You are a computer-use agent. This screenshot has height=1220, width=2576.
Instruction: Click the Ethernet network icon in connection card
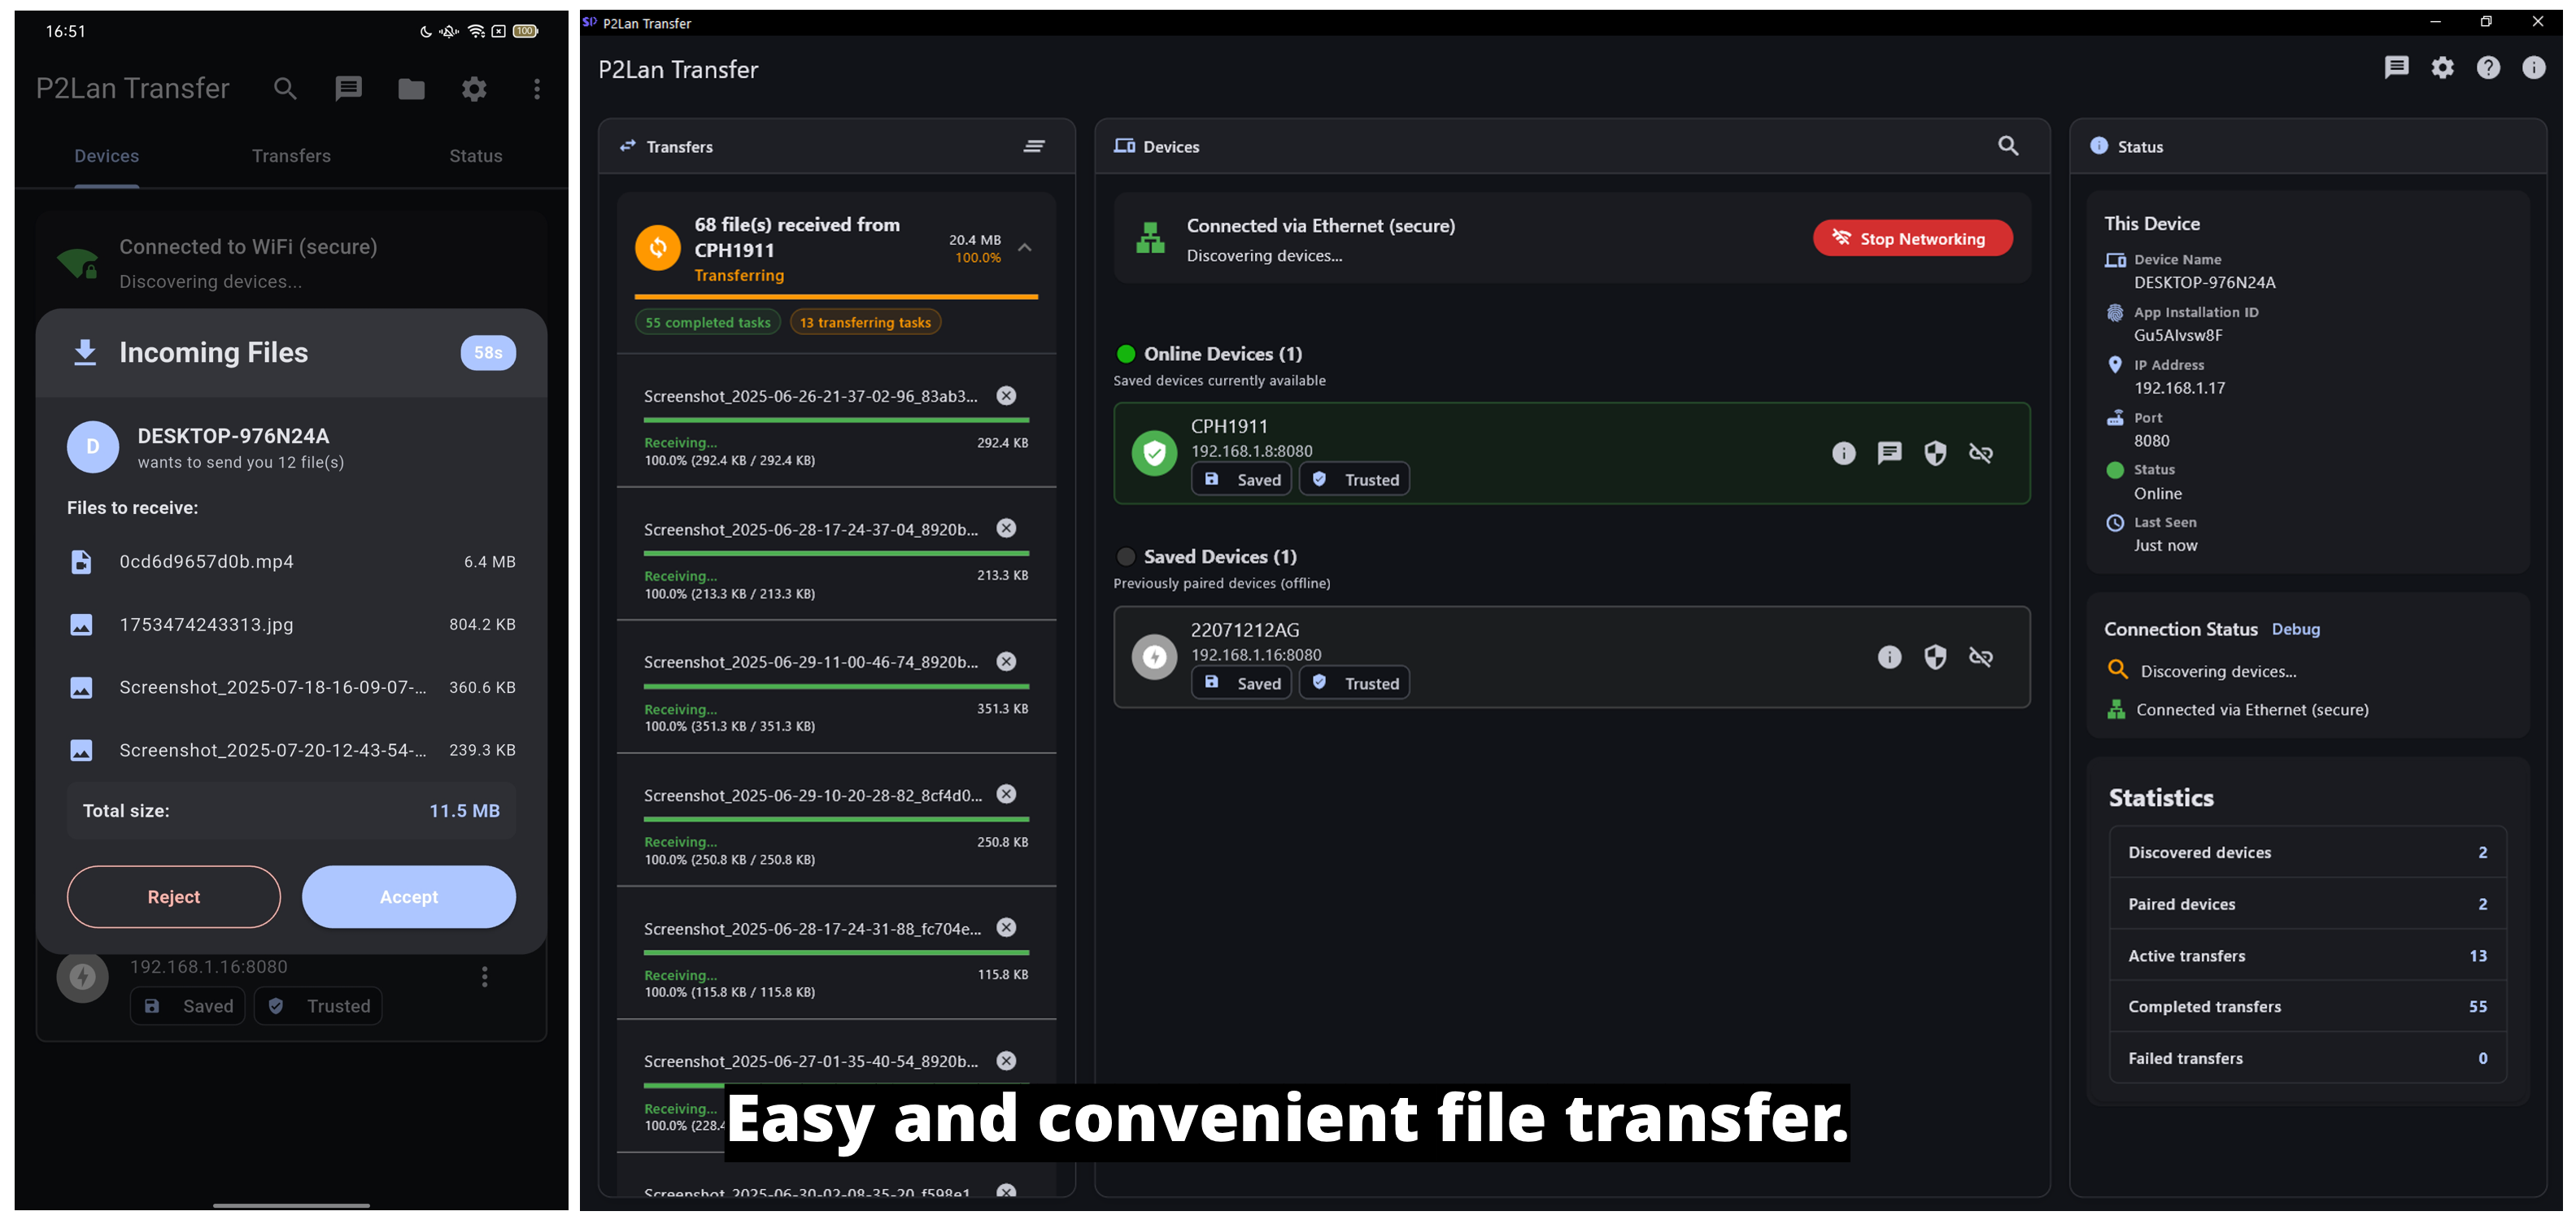[x=1151, y=238]
